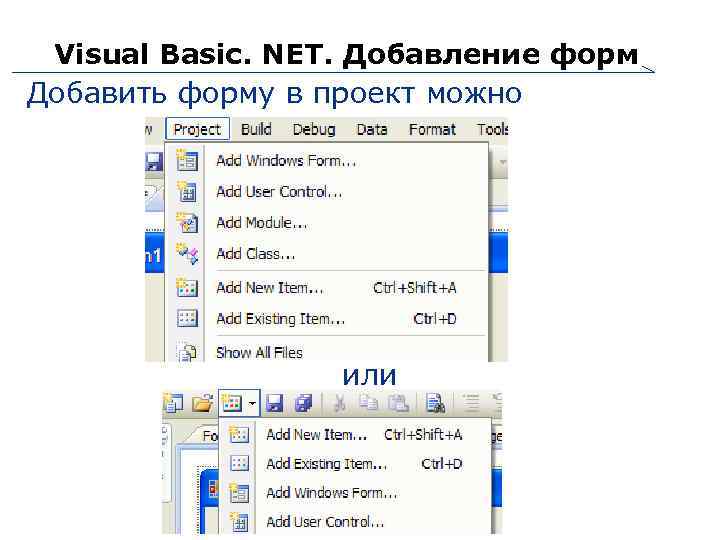Open the Tools menu
The height and width of the screenshot is (540, 720).
(x=492, y=129)
